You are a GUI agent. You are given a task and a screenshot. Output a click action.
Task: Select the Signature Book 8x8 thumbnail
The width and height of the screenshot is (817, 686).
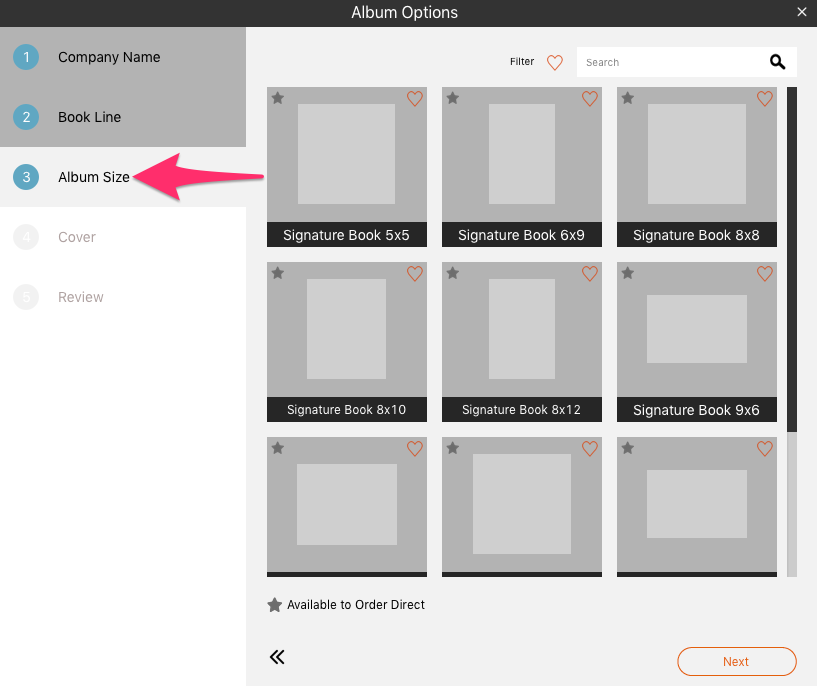tap(697, 155)
